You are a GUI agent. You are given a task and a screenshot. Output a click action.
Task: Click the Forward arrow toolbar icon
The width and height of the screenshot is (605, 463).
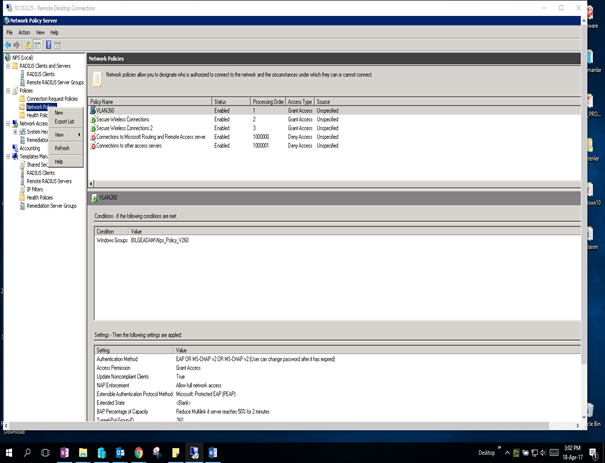coord(17,45)
